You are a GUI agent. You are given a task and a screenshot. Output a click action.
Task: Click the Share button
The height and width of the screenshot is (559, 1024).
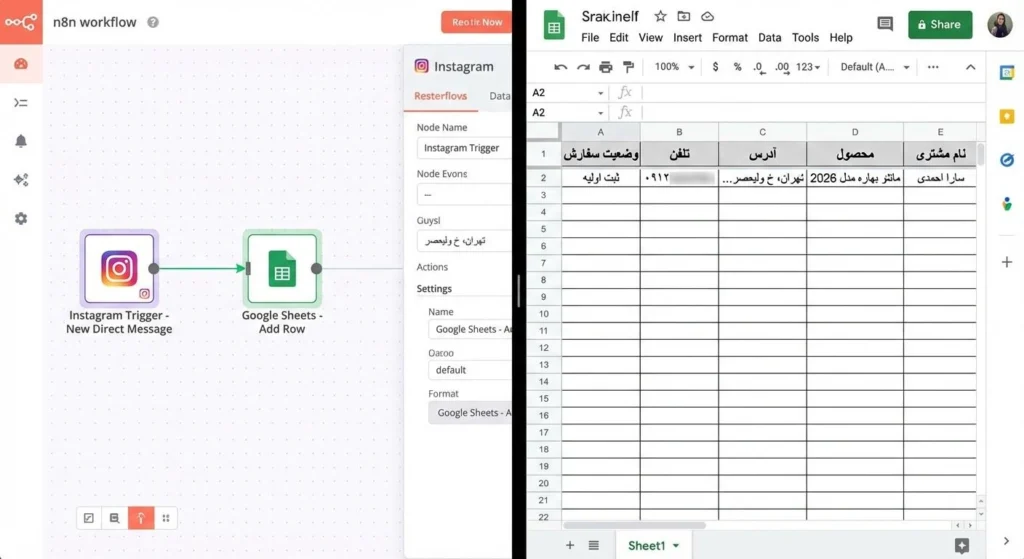[x=940, y=24]
